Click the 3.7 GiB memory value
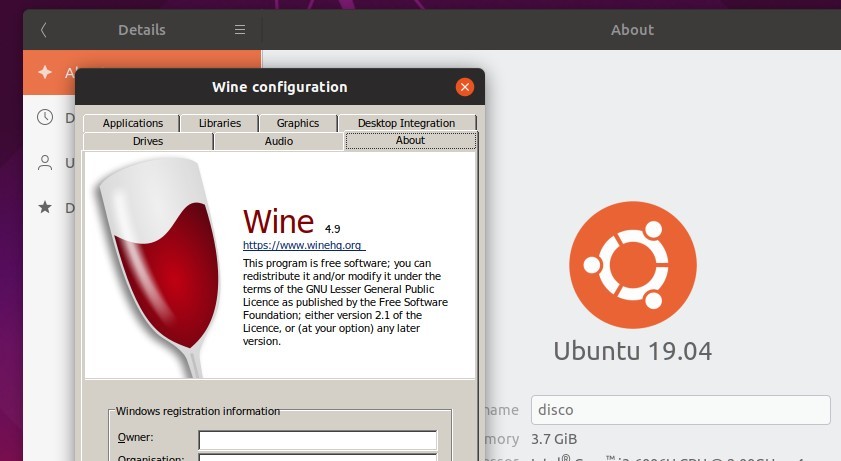Viewport: 841px width, 461px height. (x=554, y=439)
